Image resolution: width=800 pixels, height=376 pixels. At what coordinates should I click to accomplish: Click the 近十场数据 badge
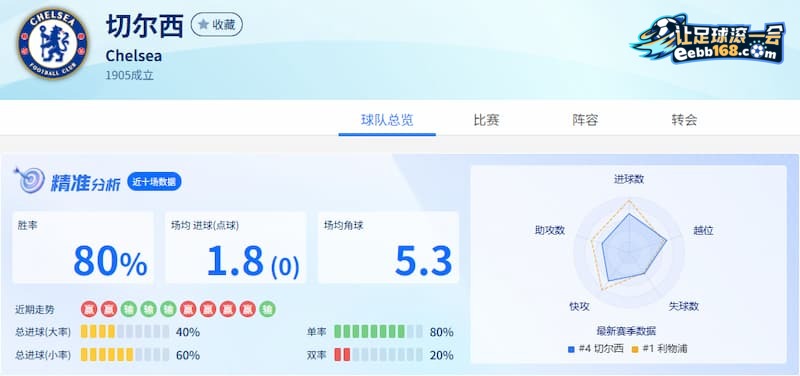coord(154,182)
